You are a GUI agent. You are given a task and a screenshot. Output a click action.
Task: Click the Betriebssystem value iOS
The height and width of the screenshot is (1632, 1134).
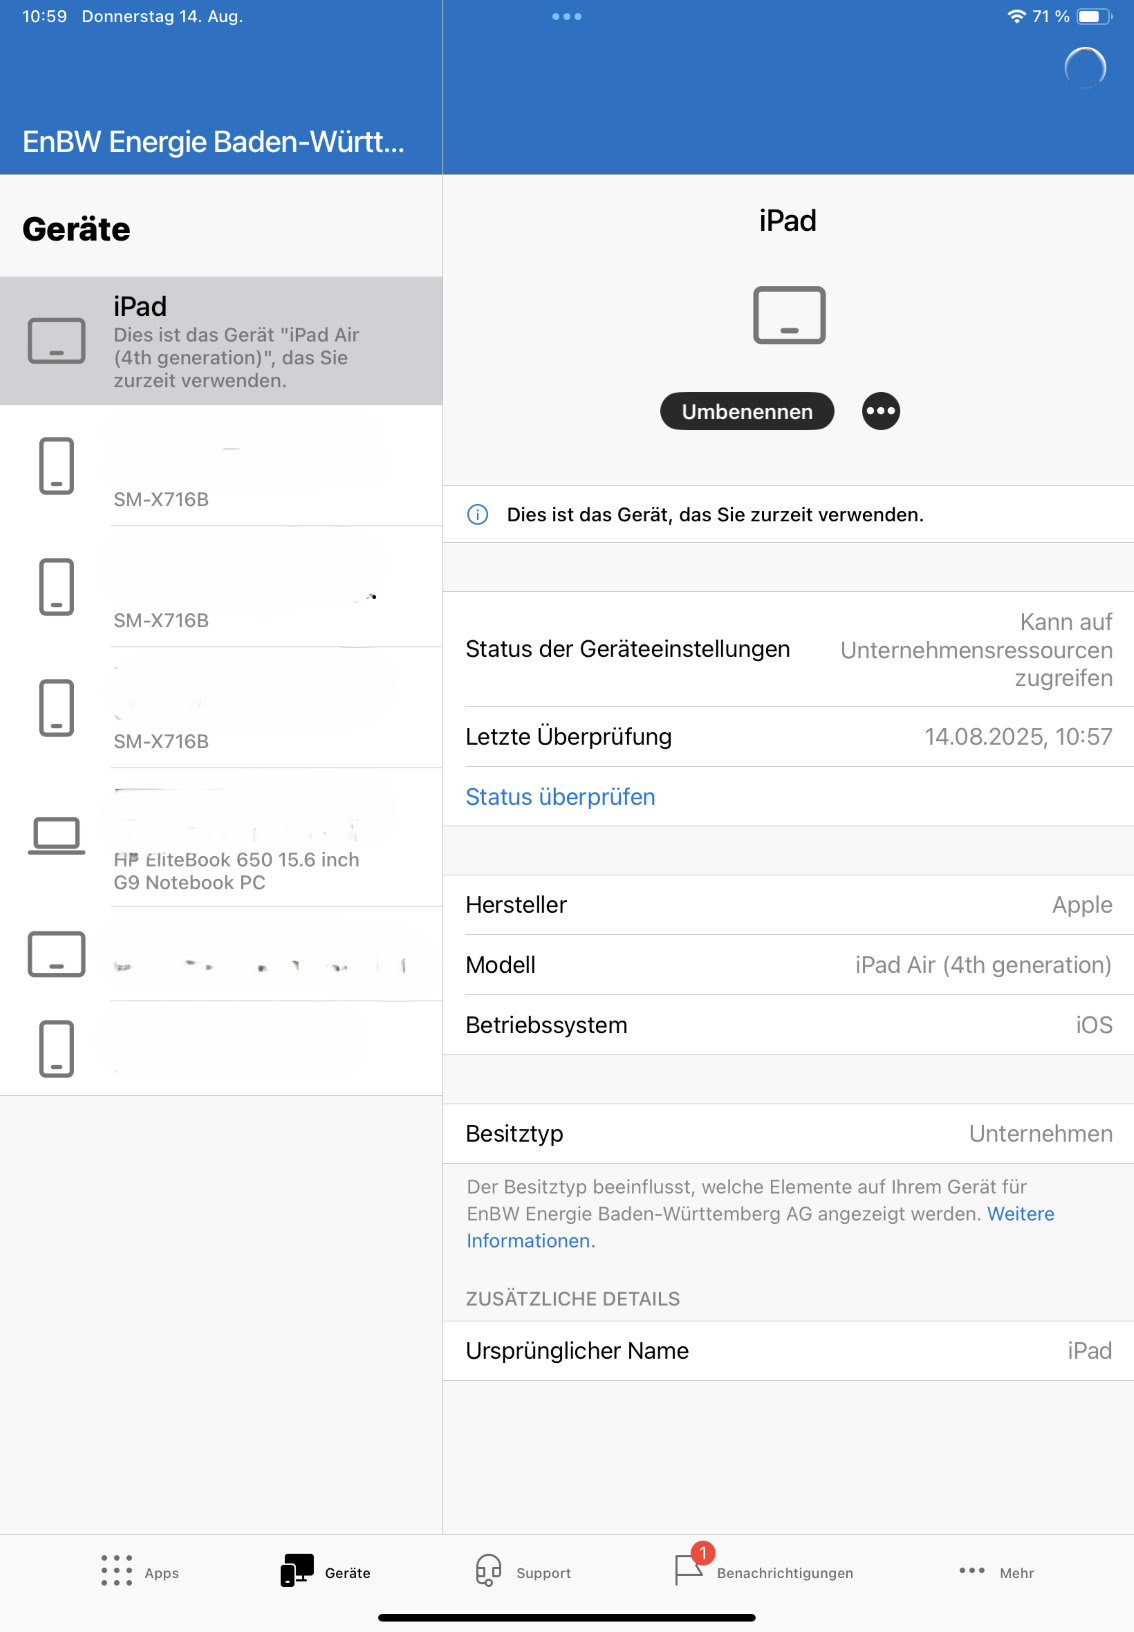point(1094,1025)
